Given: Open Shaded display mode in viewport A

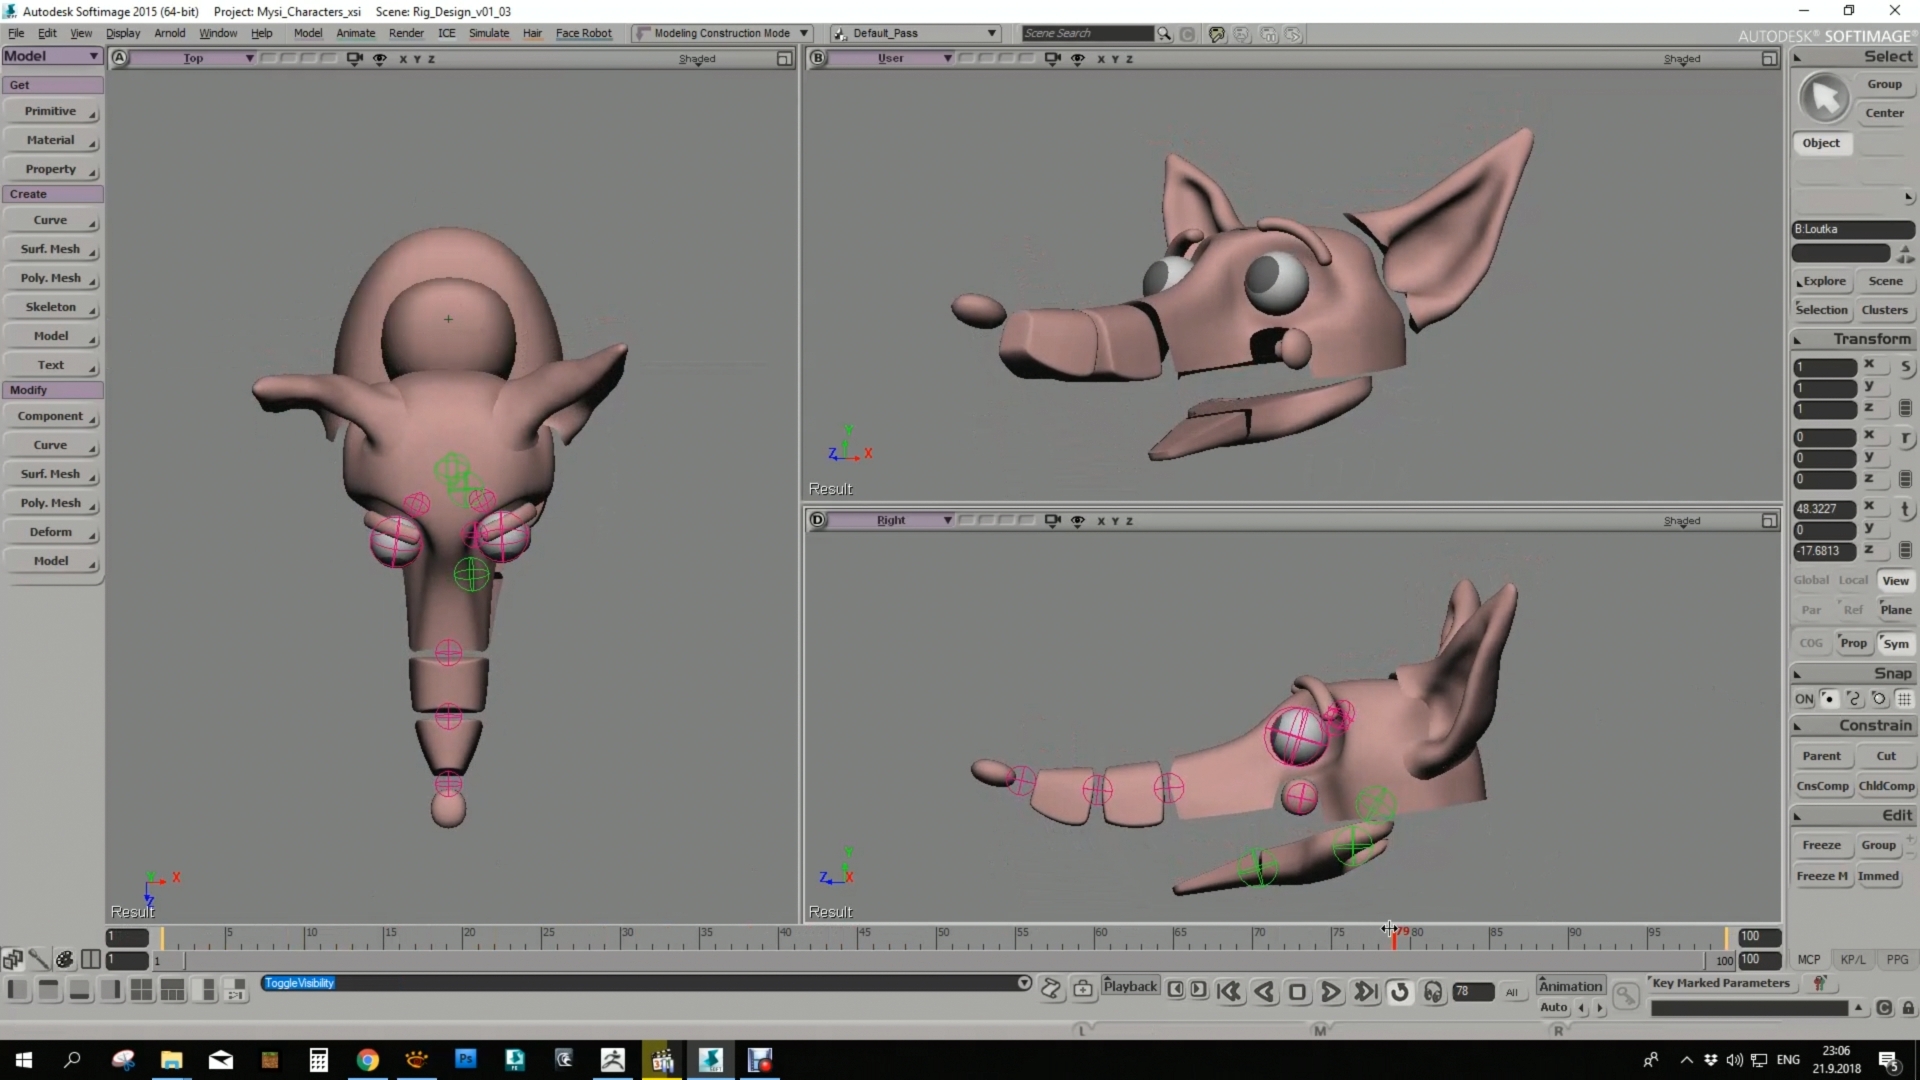Looking at the screenshot, I should point(697,60).
